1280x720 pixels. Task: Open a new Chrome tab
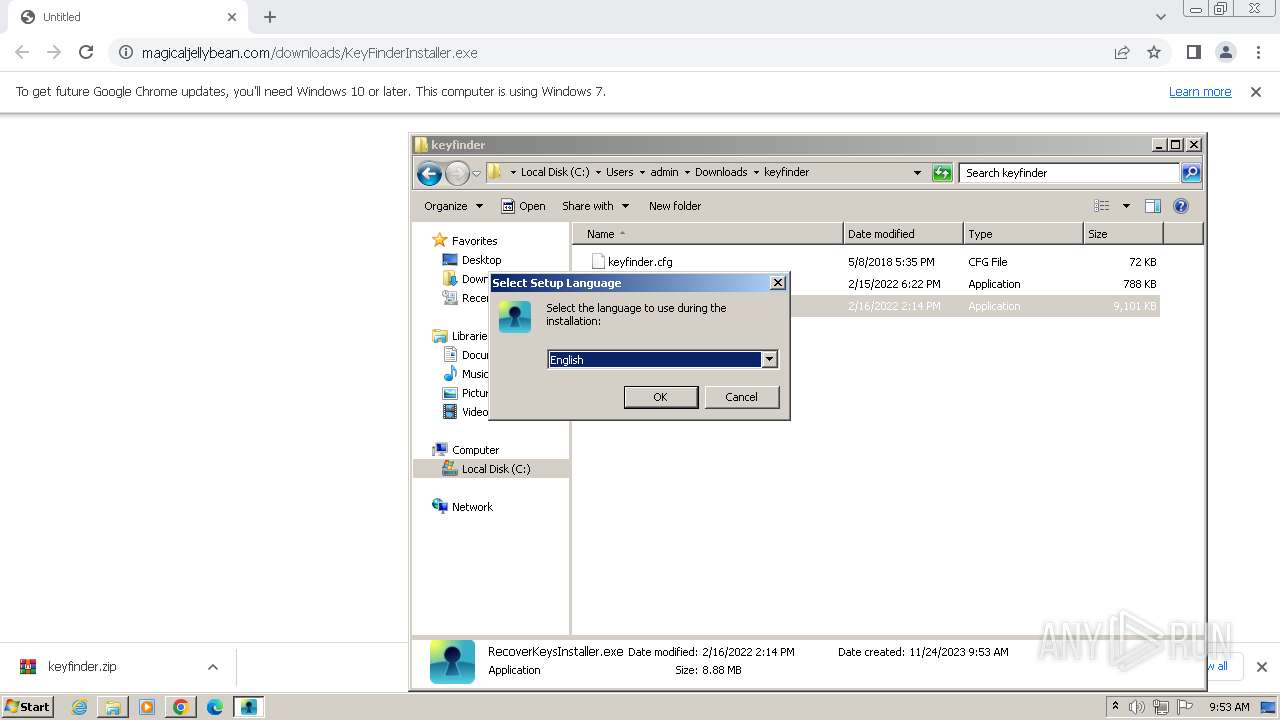(270, 17)
